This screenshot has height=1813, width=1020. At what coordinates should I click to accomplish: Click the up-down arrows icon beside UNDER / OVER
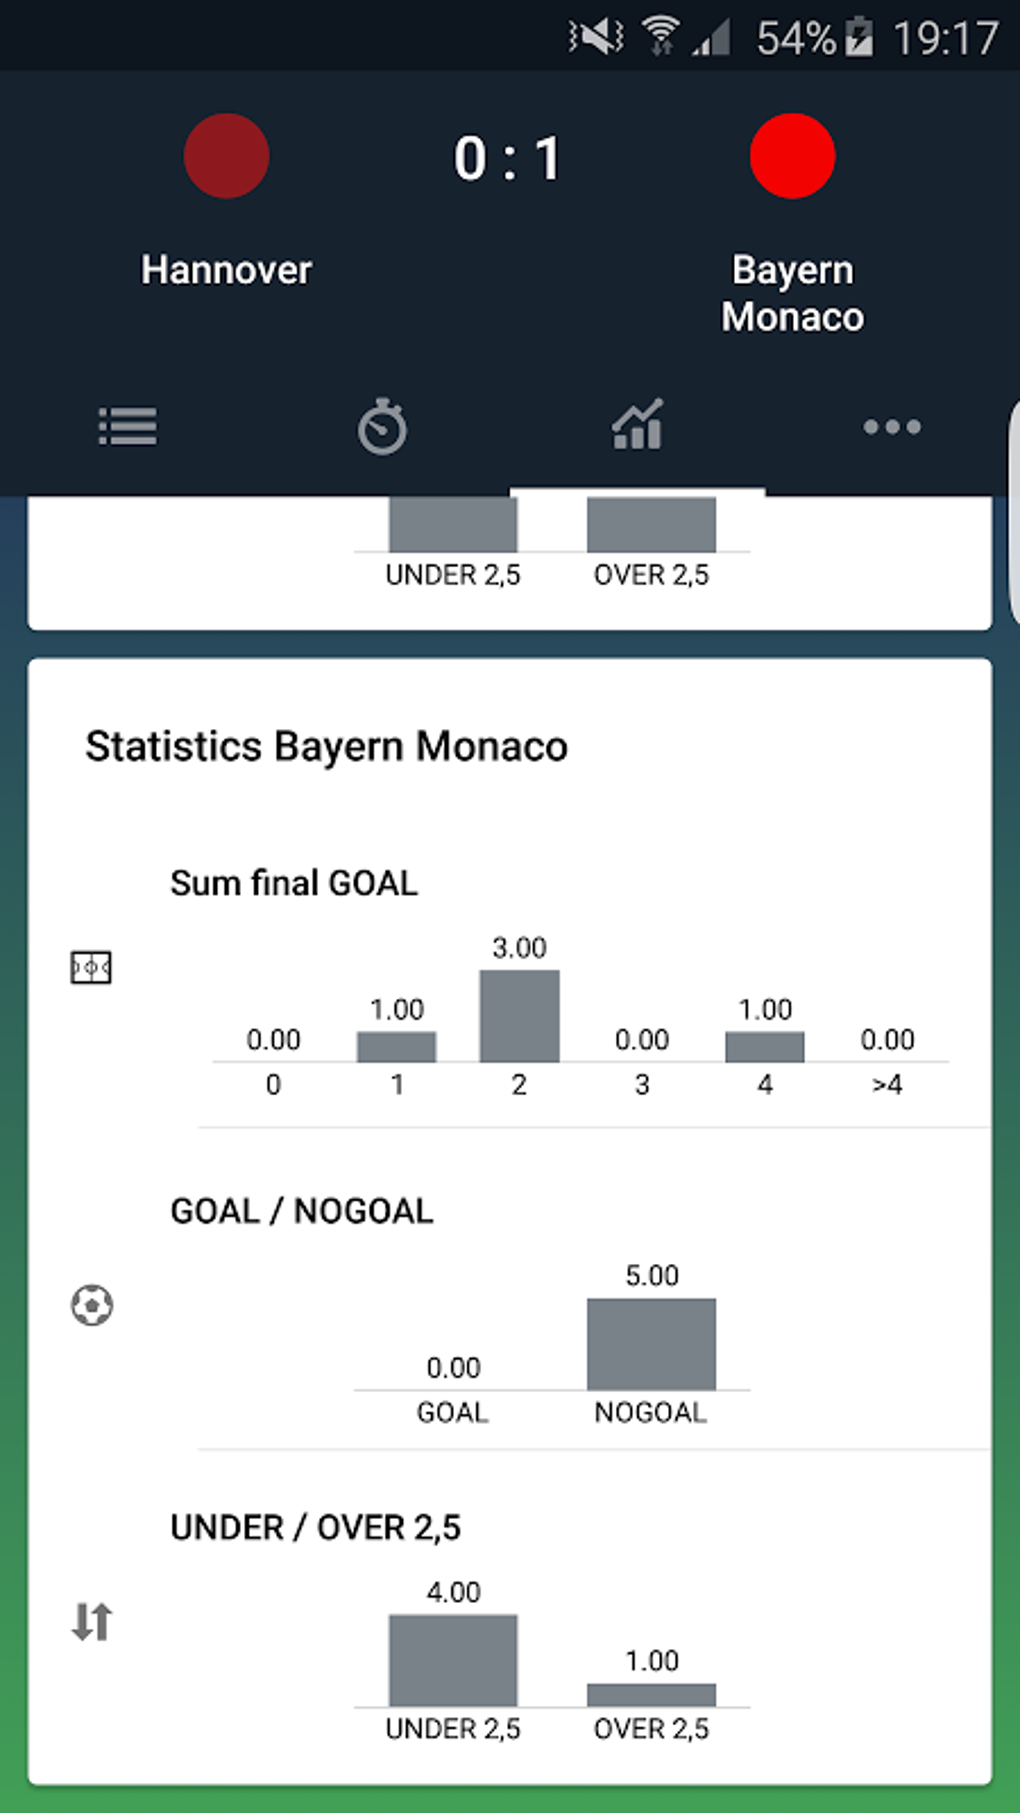(x=92, y=1621)
